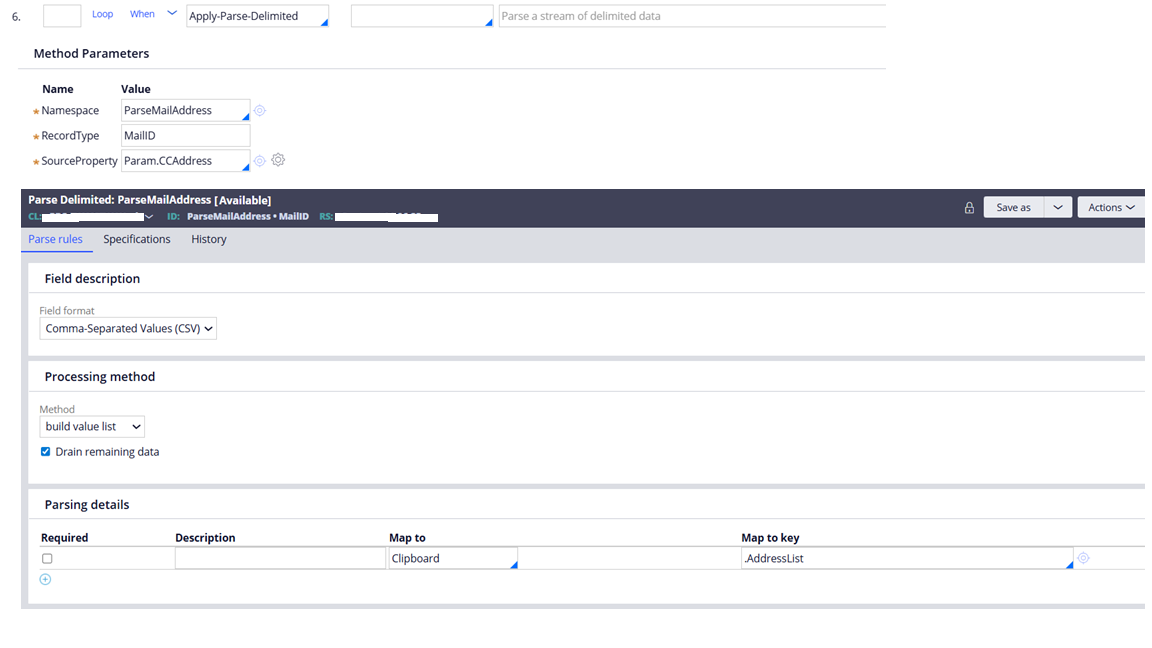
Task: Add a parsing row with plus icon
Action: (x=45, y=580)
